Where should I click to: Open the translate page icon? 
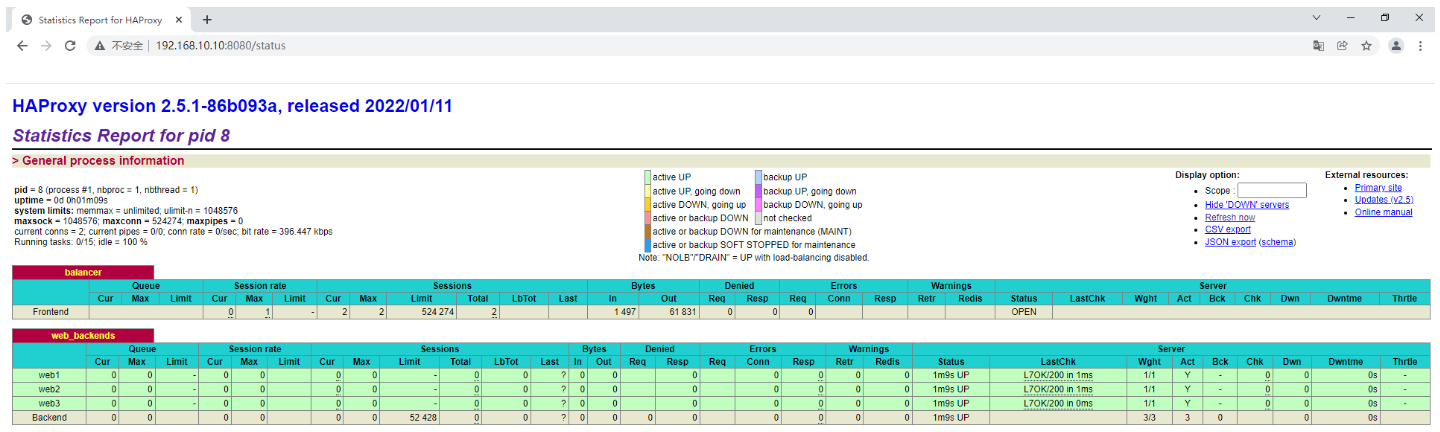(1318, 46)
